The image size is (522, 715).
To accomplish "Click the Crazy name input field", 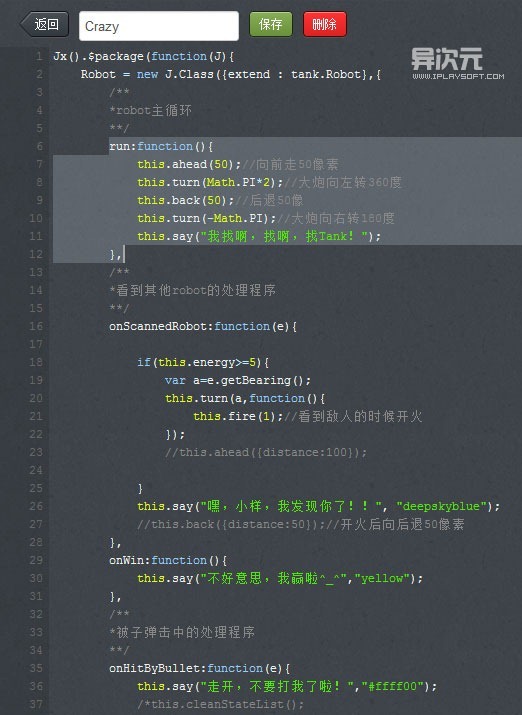I will tap(159, 26).
